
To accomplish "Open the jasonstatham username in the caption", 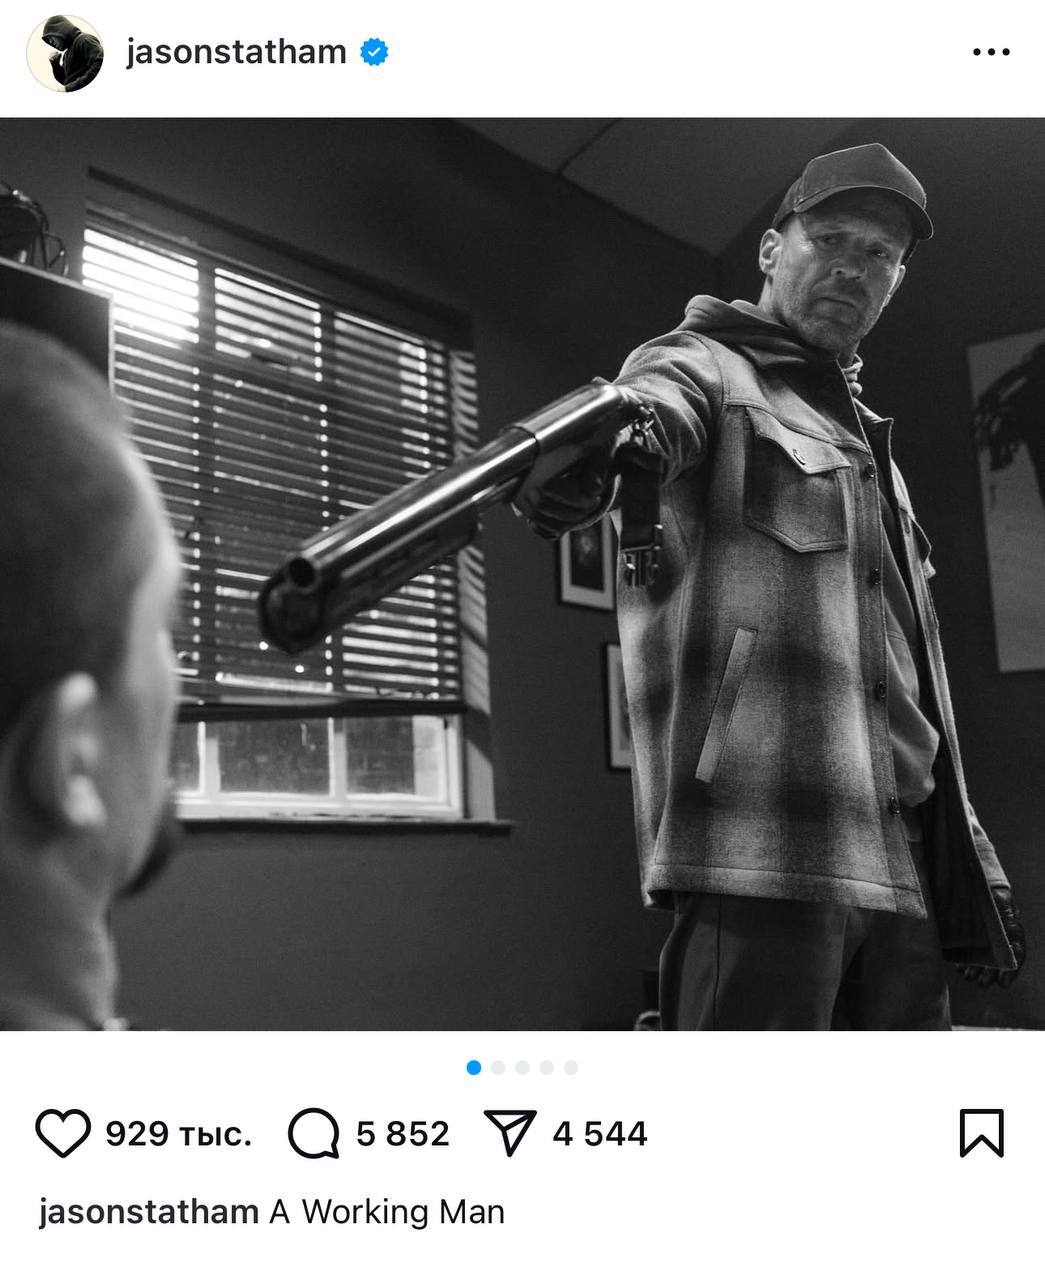I will pyautogui.click(x=149, y=1212).
